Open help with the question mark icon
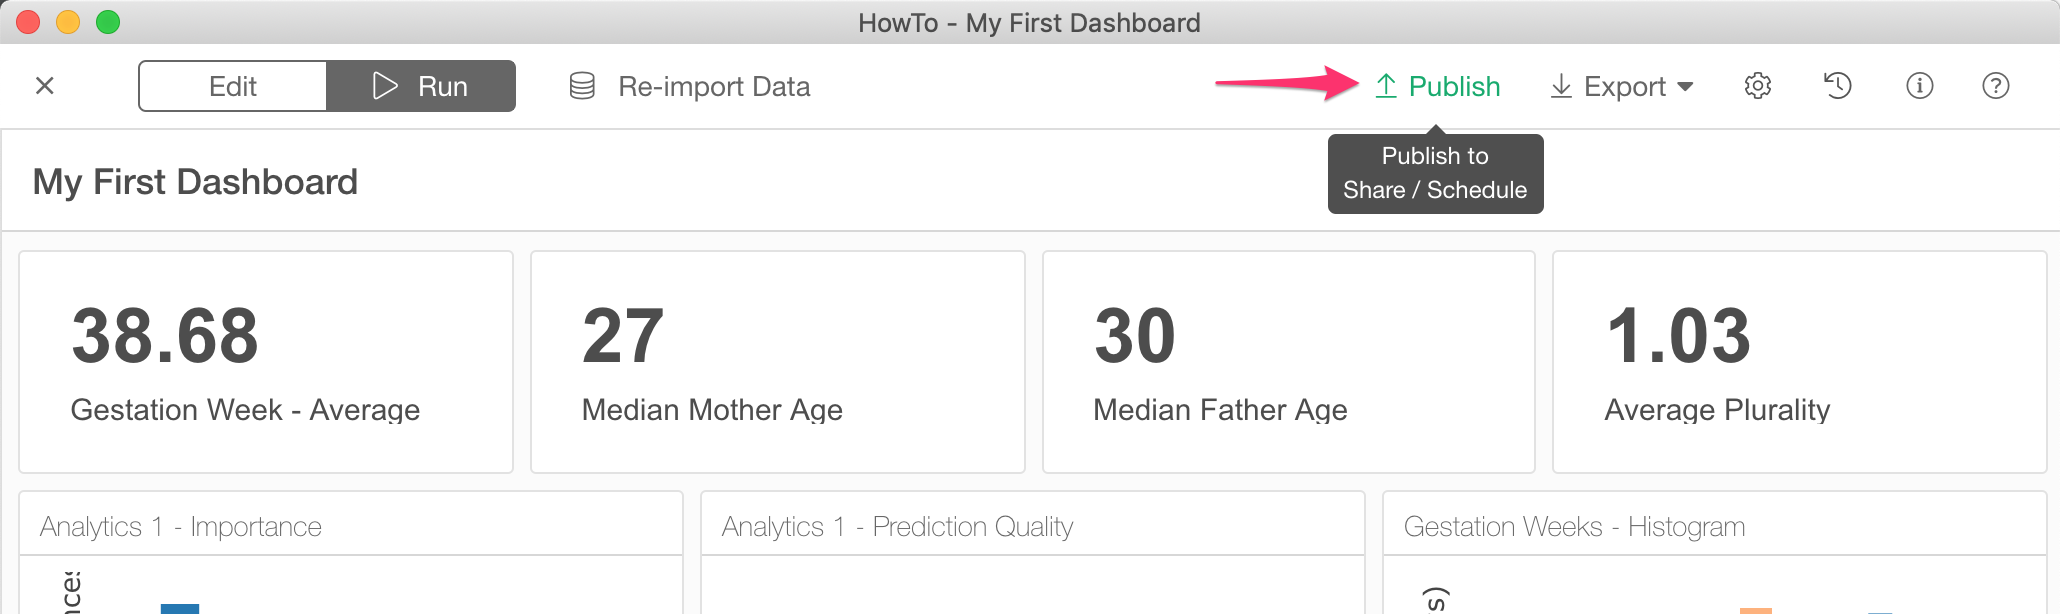Screen dimensions: 2060x614 pos(1996,86)
